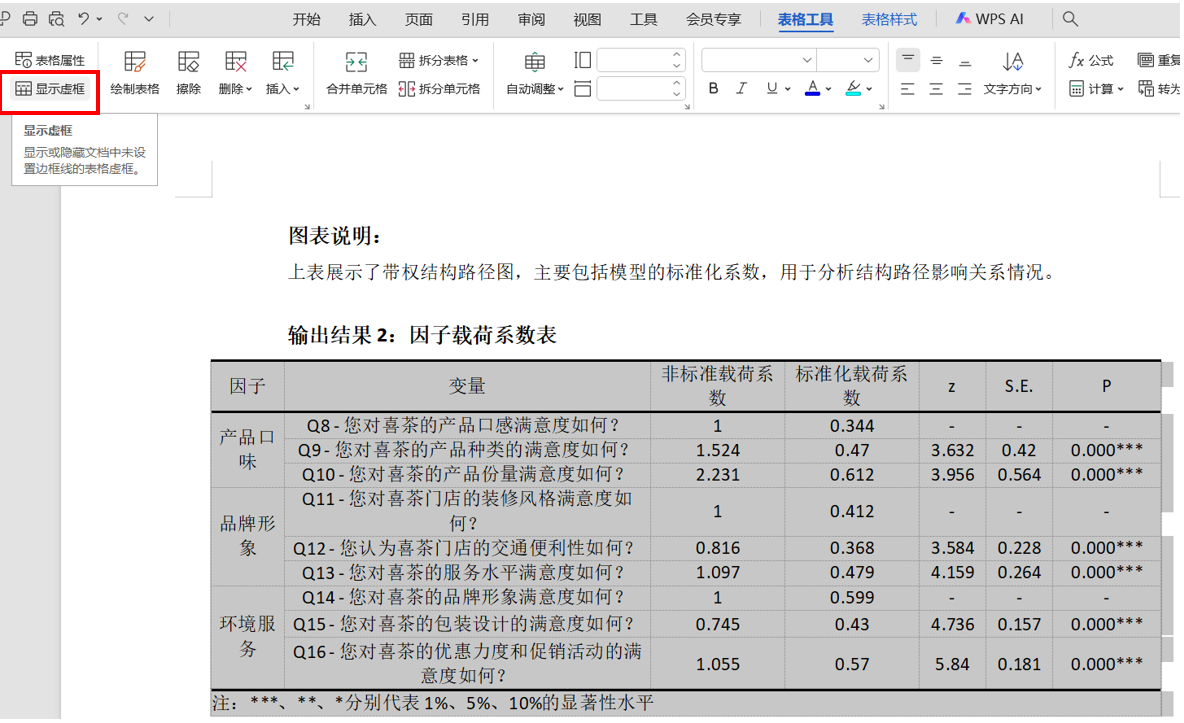Open the 计算 dropdown
The height and width of the screenshot is (723, 1184).
point(1096,89)
